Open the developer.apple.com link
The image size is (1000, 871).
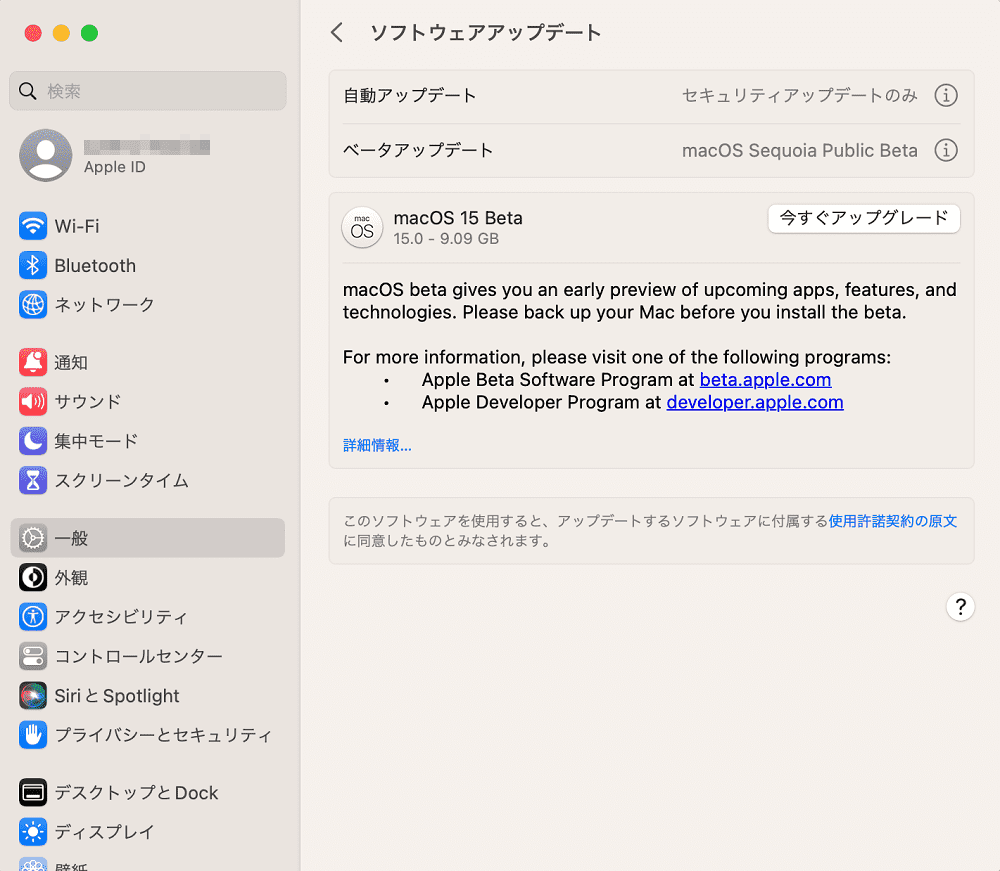pyautogui.click(x=754, y=402)
